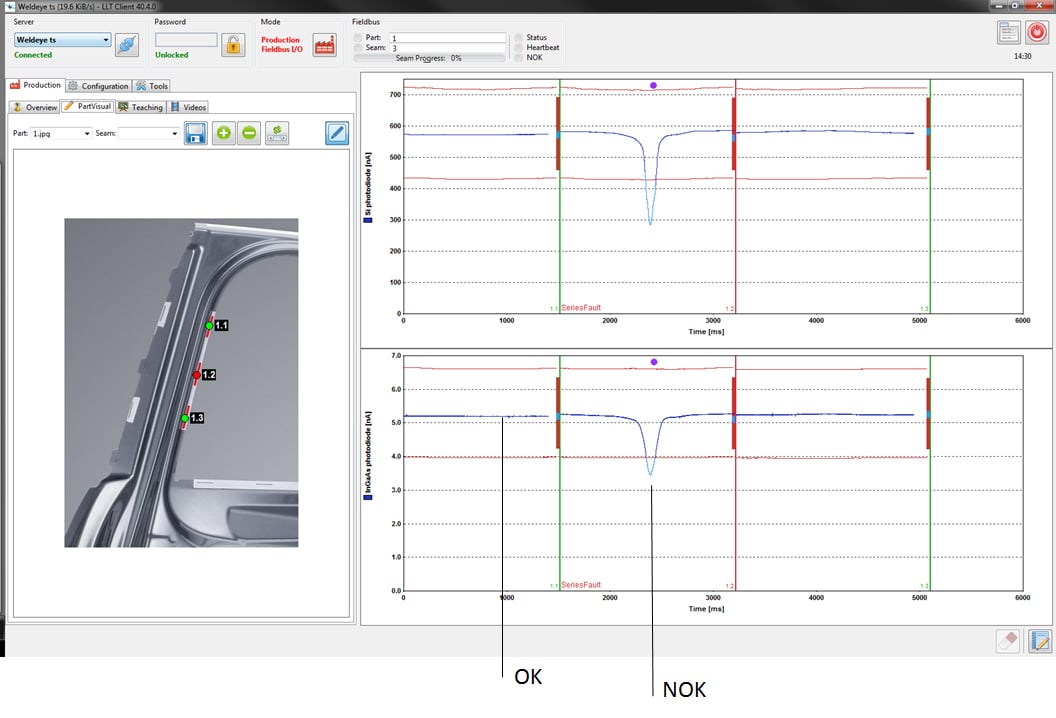Open the Teaching tab

[140, 107]
